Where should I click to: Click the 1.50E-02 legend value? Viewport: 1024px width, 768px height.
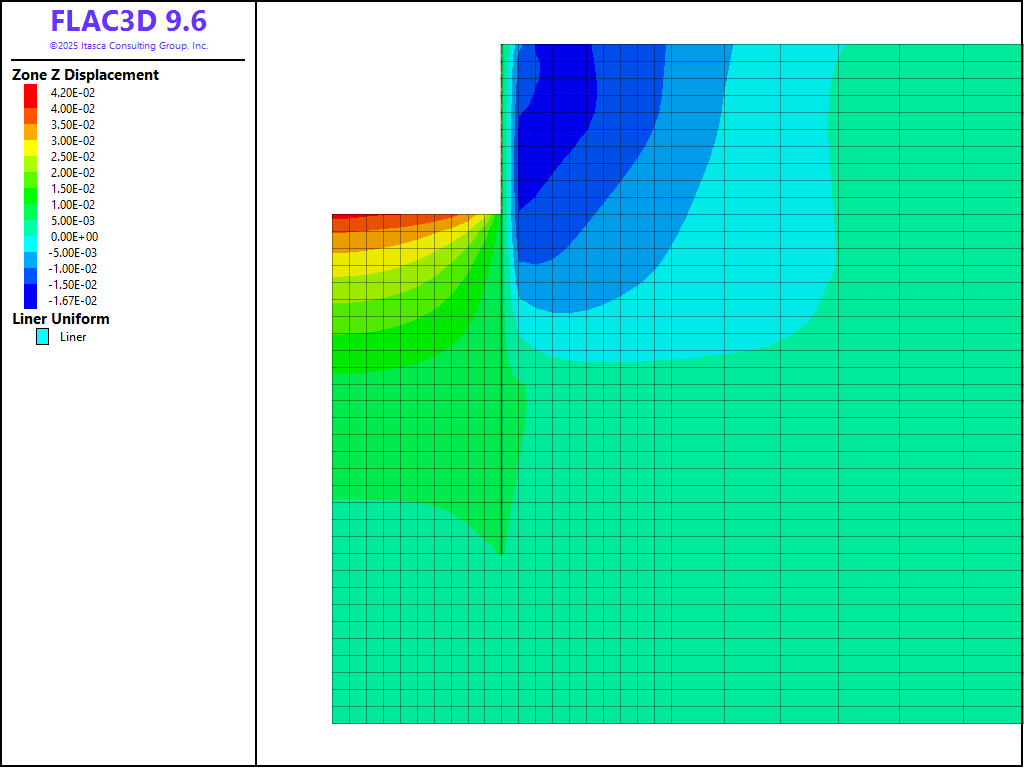73,189
